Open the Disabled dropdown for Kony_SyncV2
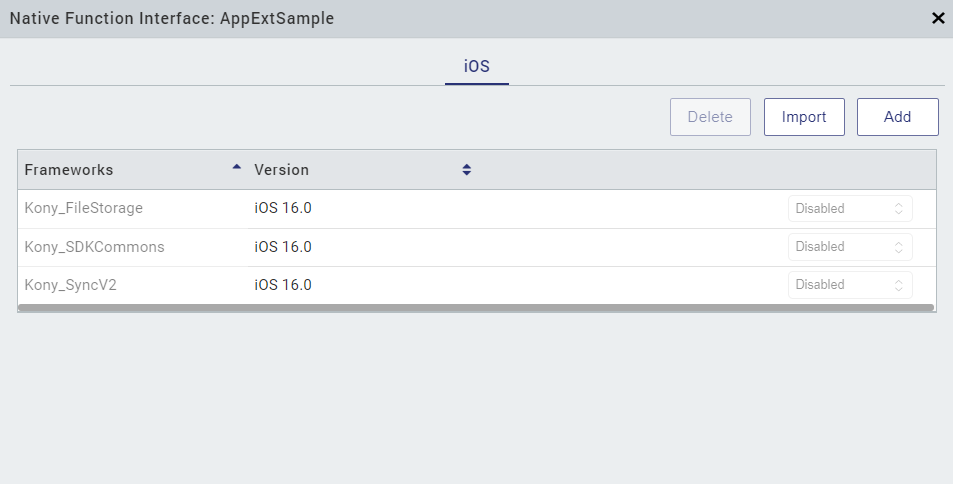The image size is (953, 484). 849,285
